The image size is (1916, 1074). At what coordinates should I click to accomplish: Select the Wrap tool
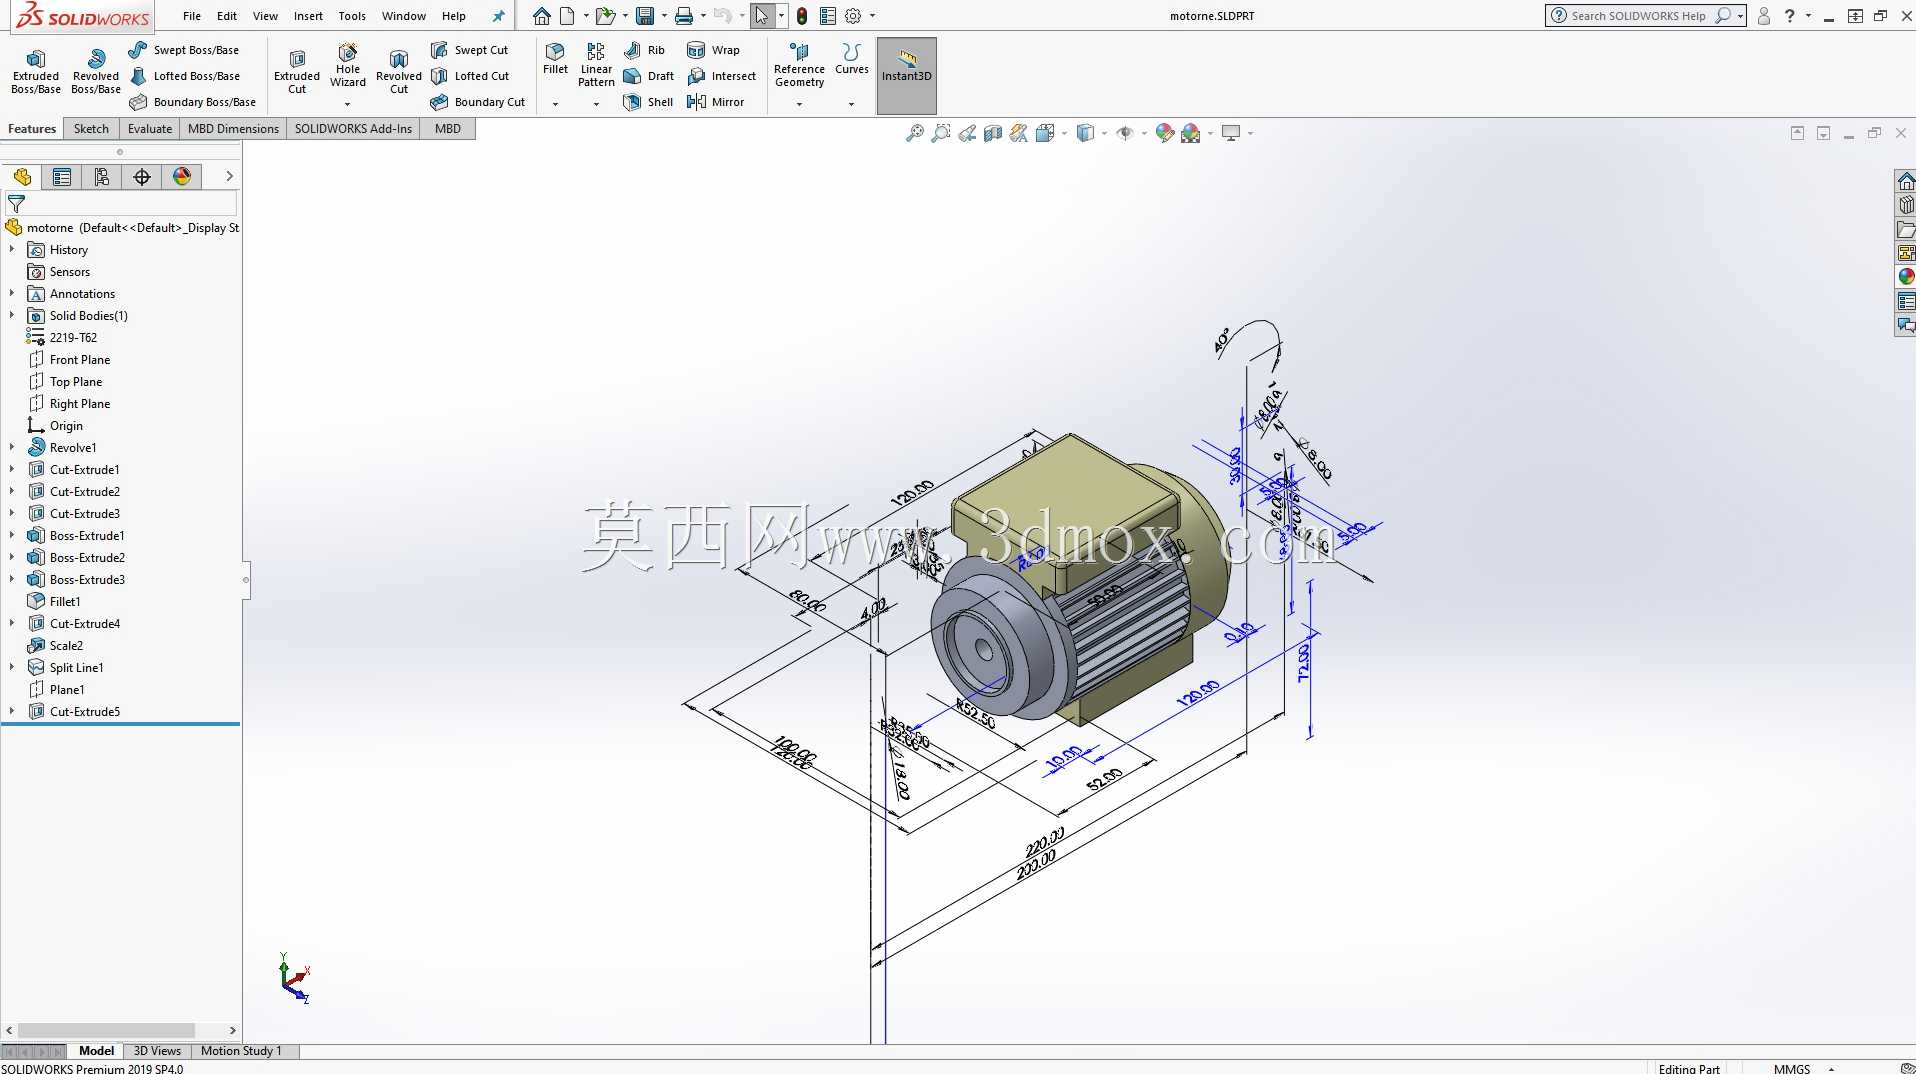(x=713, y=50)
